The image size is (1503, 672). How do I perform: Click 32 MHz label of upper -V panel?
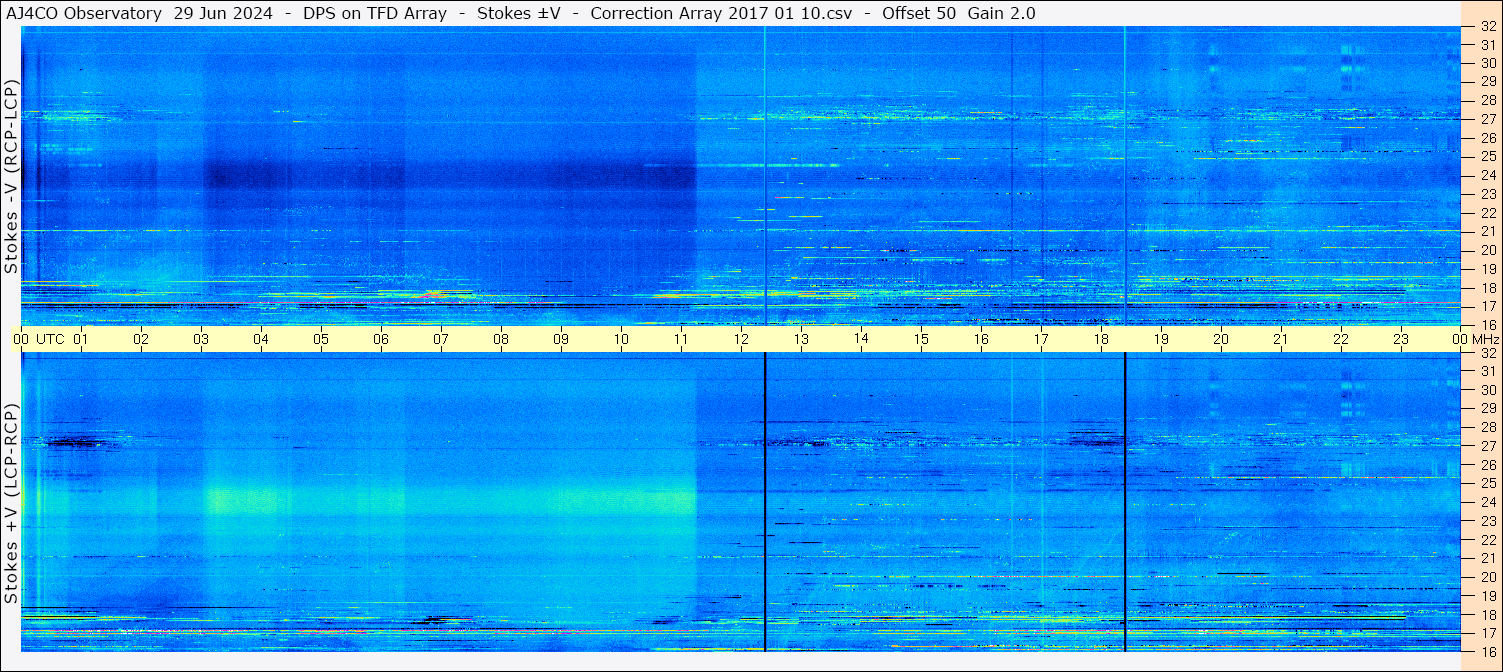coord(1488,27)
